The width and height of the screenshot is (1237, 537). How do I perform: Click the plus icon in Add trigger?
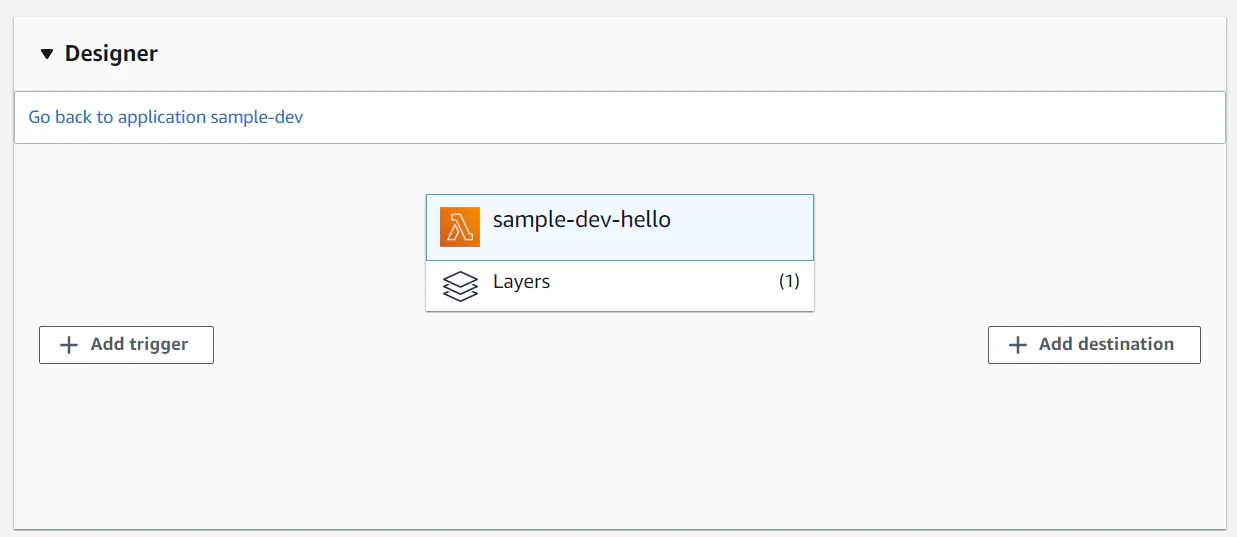click(69, 345)
